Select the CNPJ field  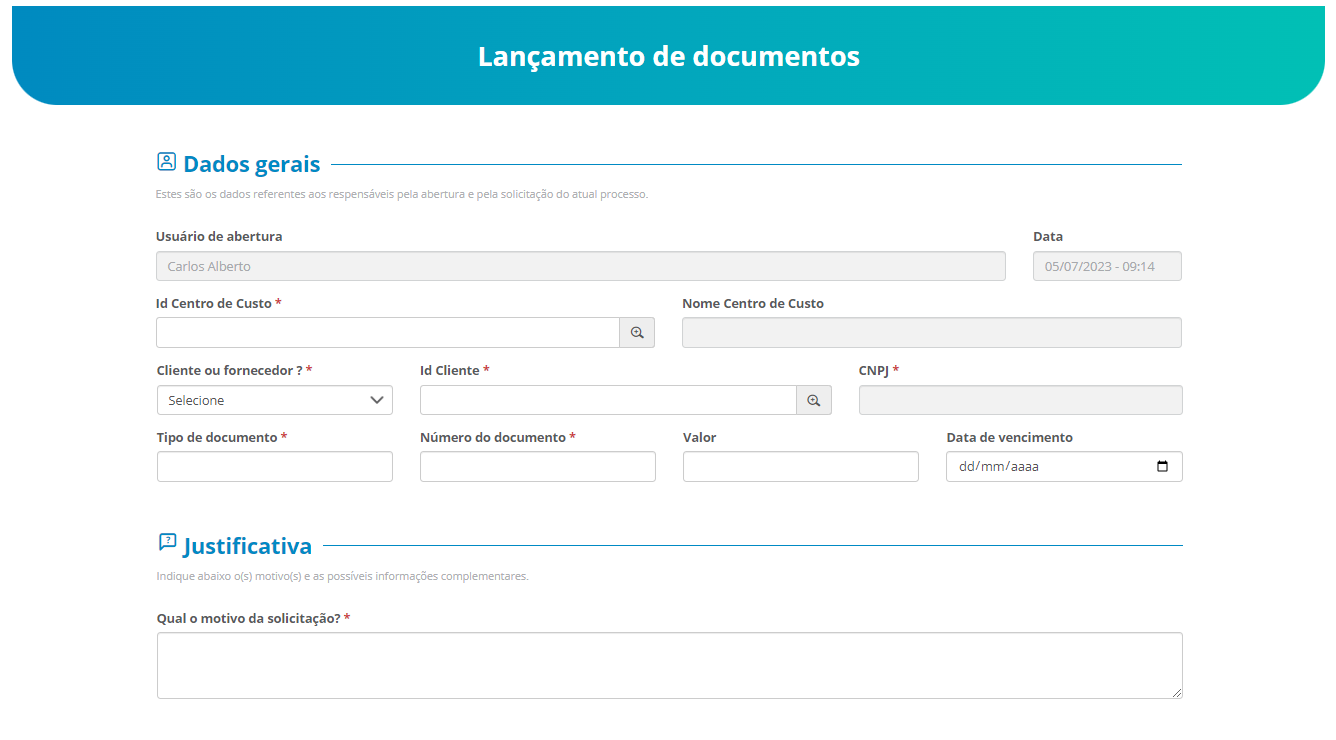tap(1020, 400)
